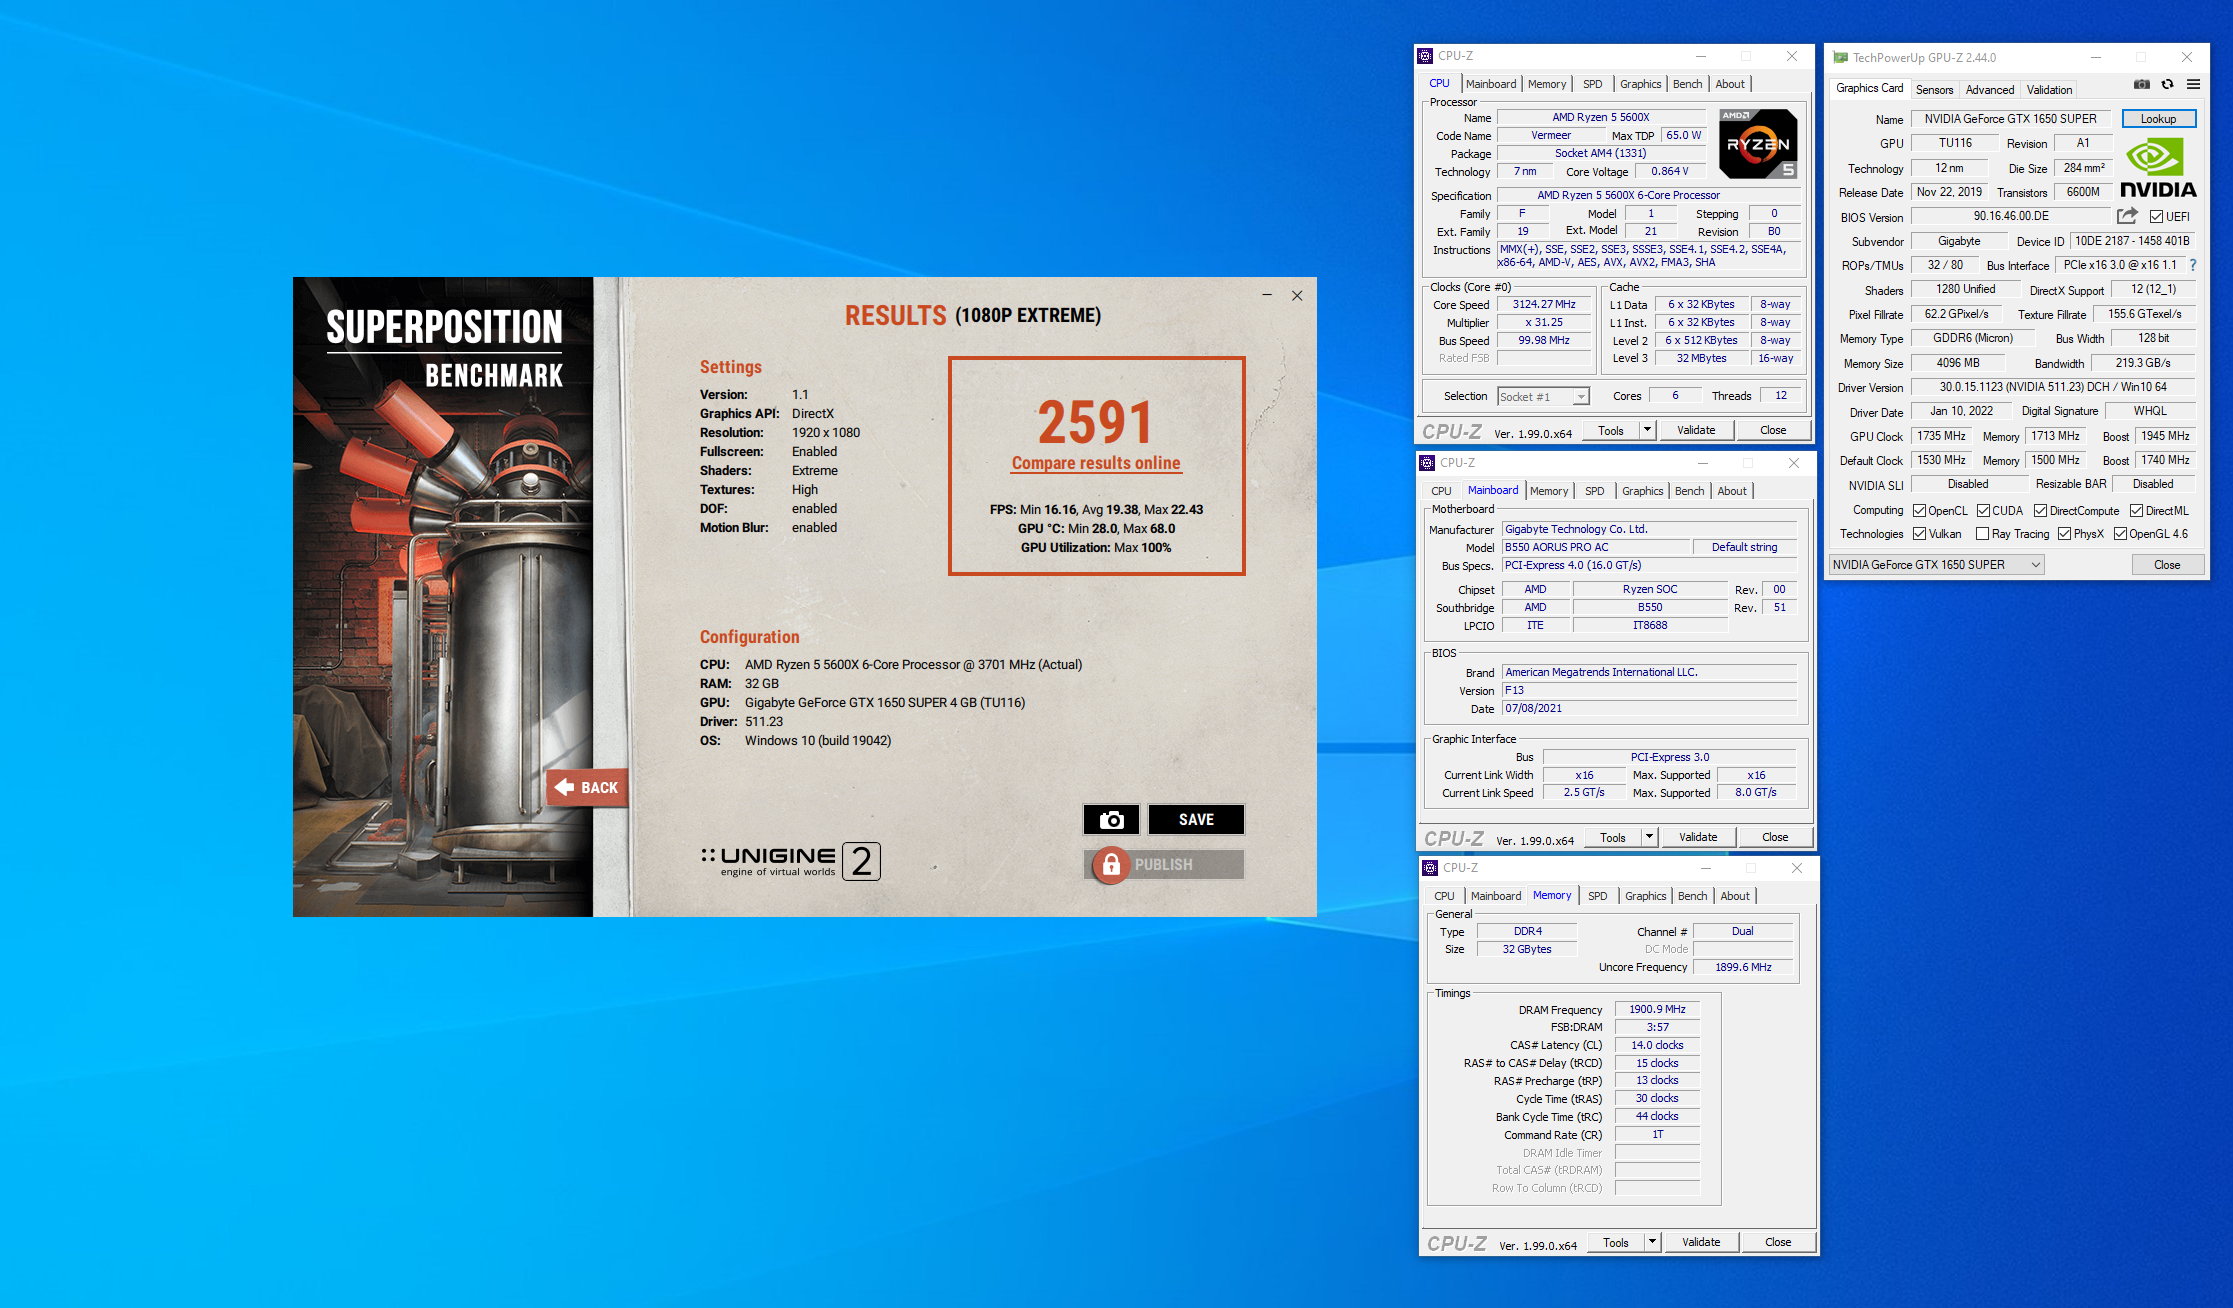Open Tools dropdown arrow in CPU-Z Memory window
This screenshot has height=1308, width=2233.
coord(1652,1242)
